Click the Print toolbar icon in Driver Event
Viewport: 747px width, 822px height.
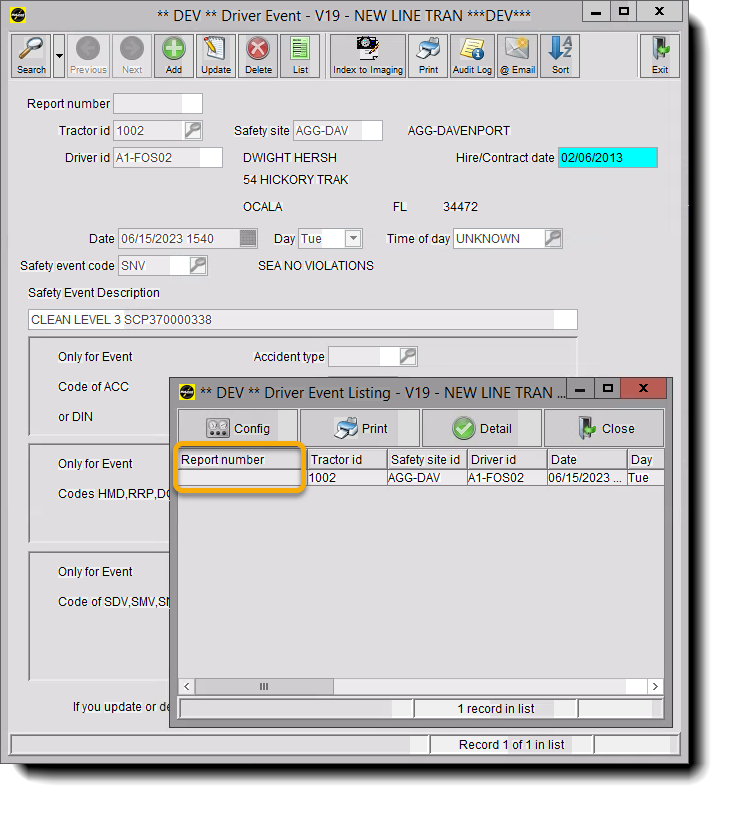point(428,56)
